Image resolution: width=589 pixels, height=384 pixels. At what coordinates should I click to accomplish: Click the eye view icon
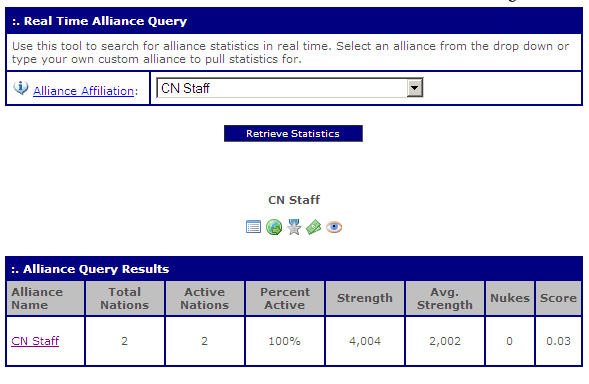[x=334, y=227]
